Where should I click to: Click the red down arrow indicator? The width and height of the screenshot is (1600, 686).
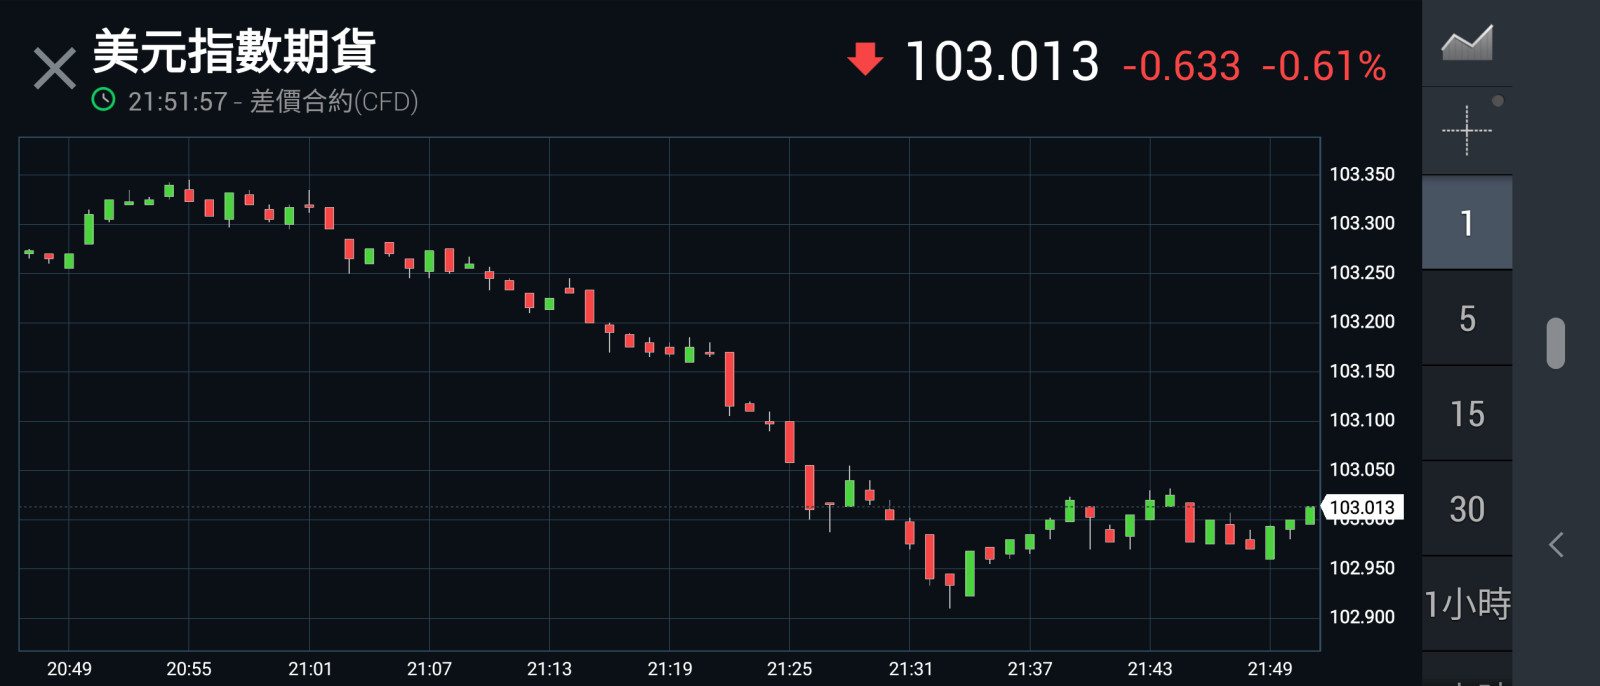[x=865, y=60]
